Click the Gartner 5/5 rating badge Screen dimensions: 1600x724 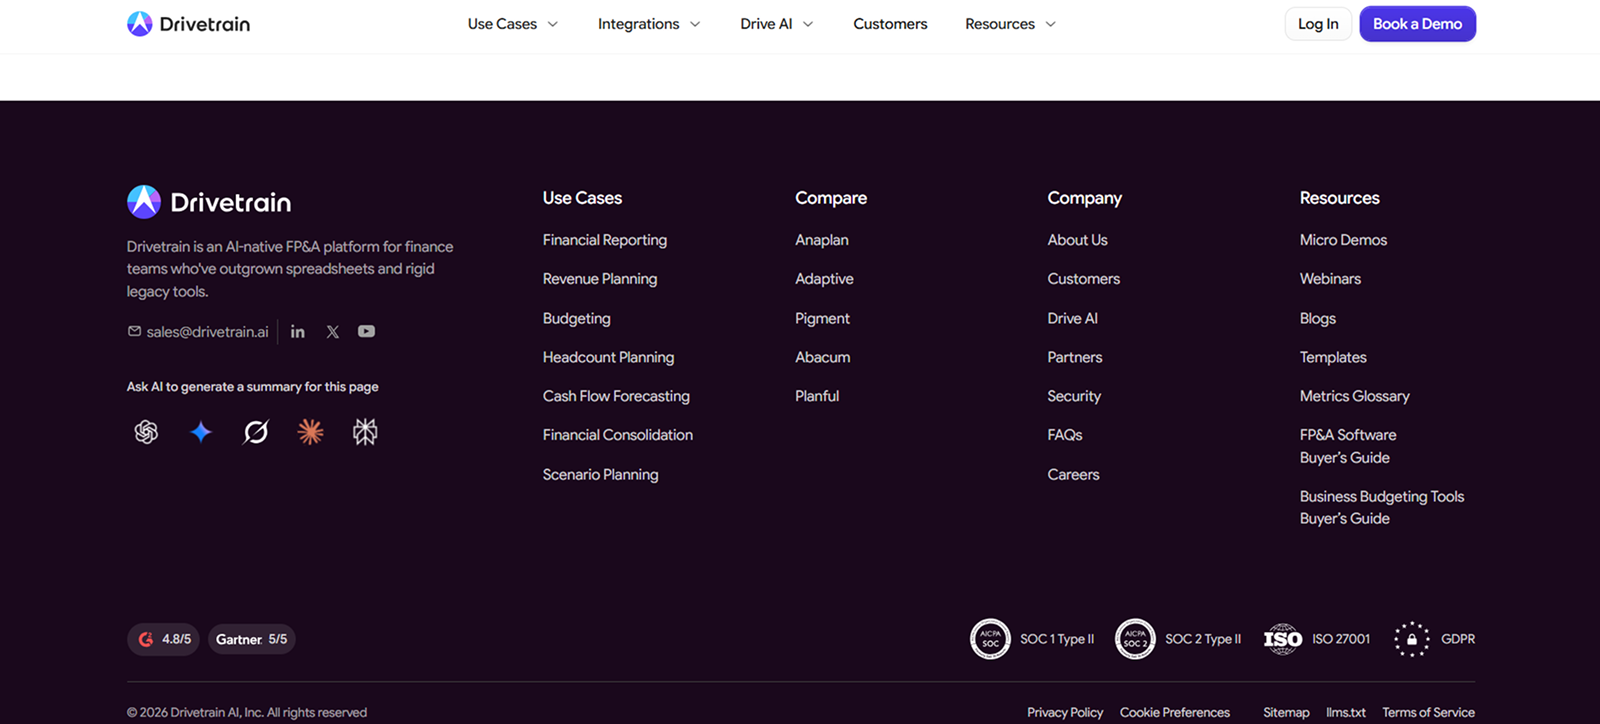[252, 639]
